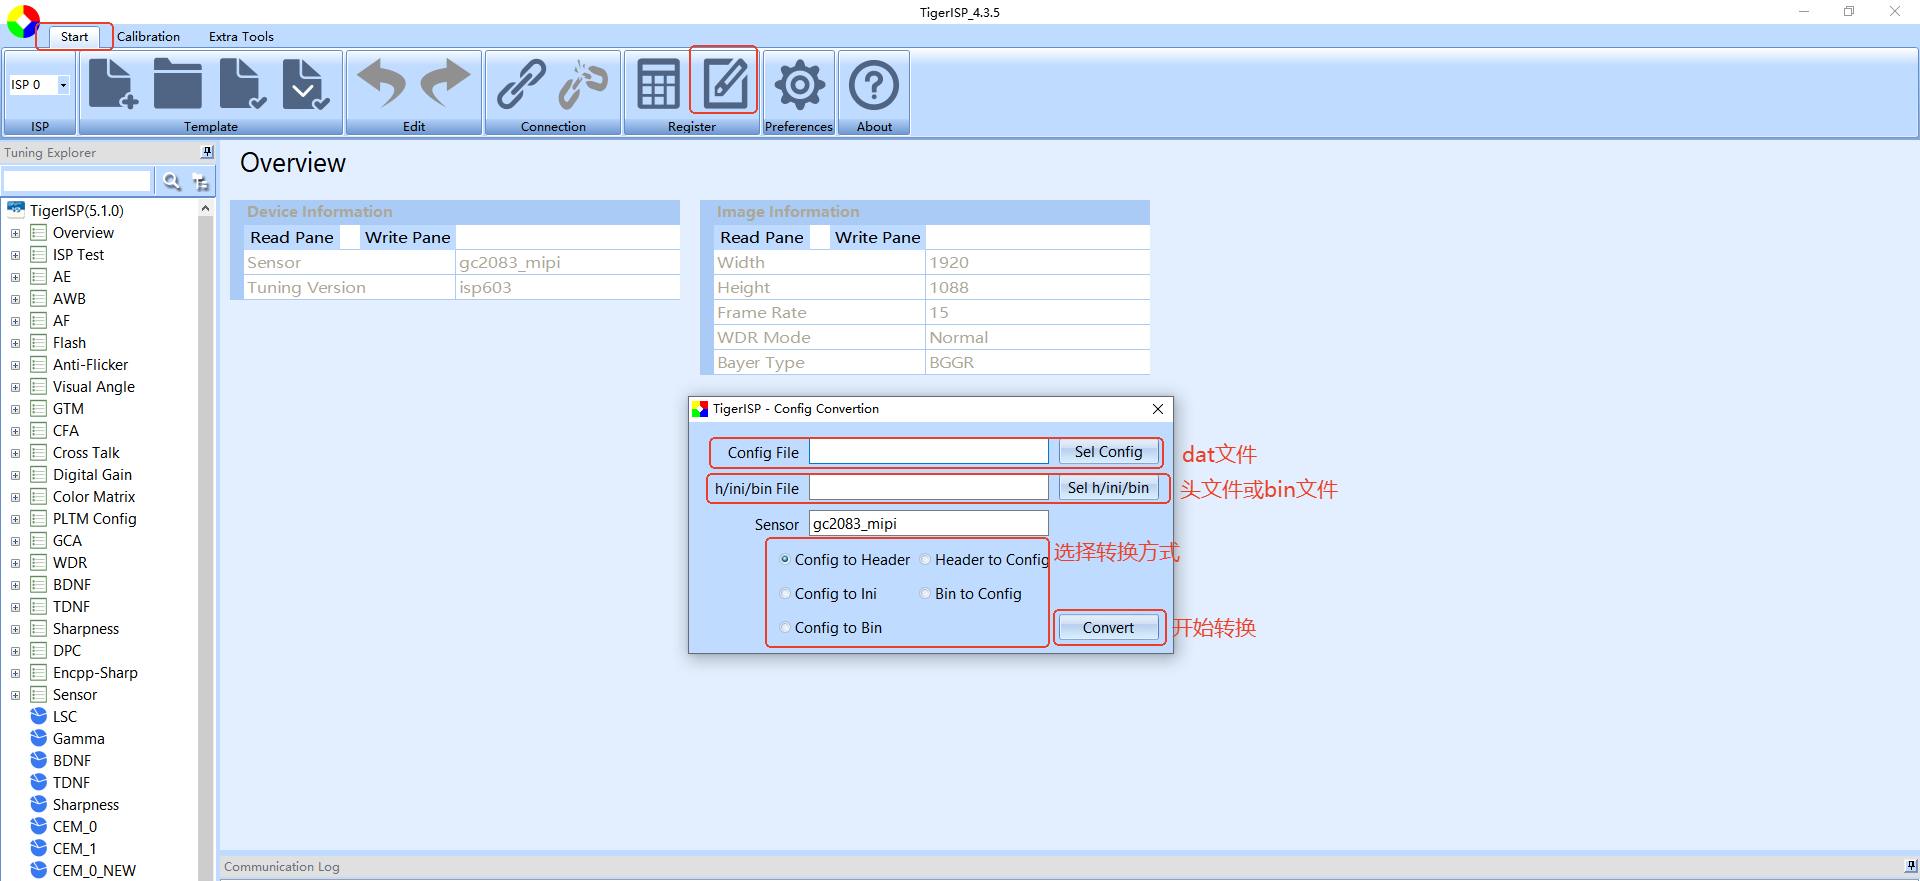Select the Config to Bin radio option
1920x881 pixels.
pos(831,628)
